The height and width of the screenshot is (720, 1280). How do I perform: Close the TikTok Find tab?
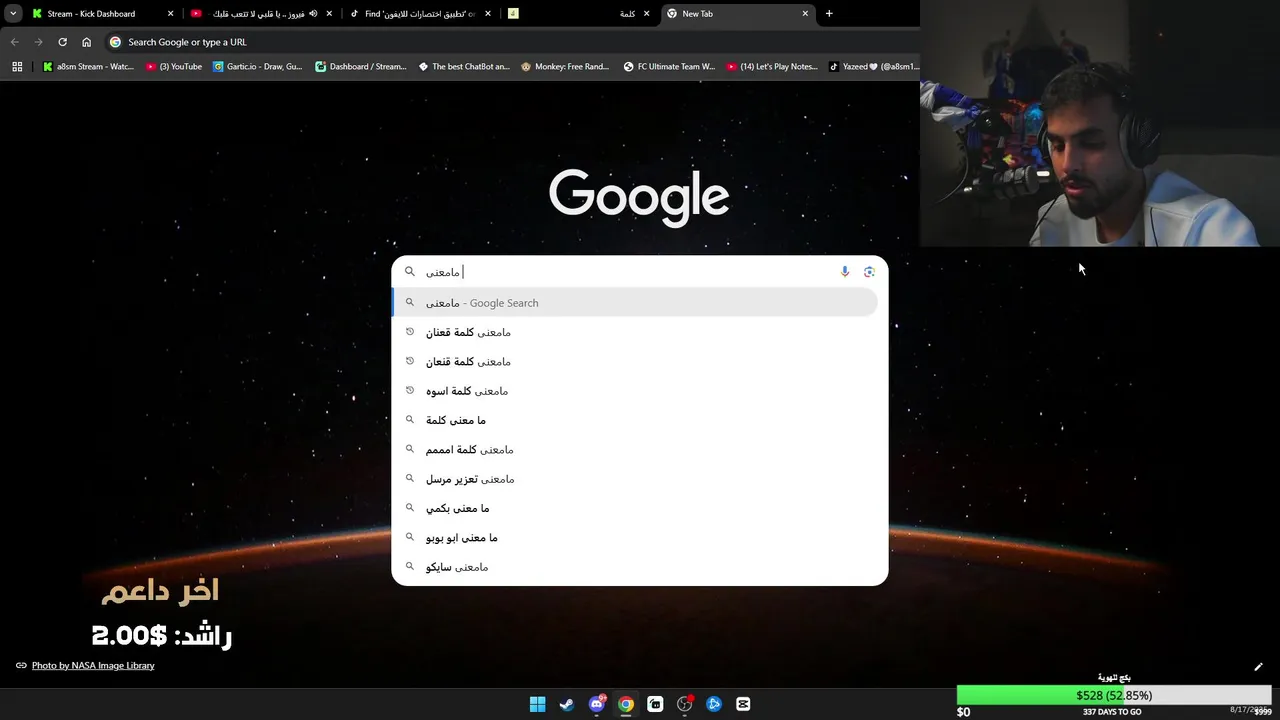(488, 14)
